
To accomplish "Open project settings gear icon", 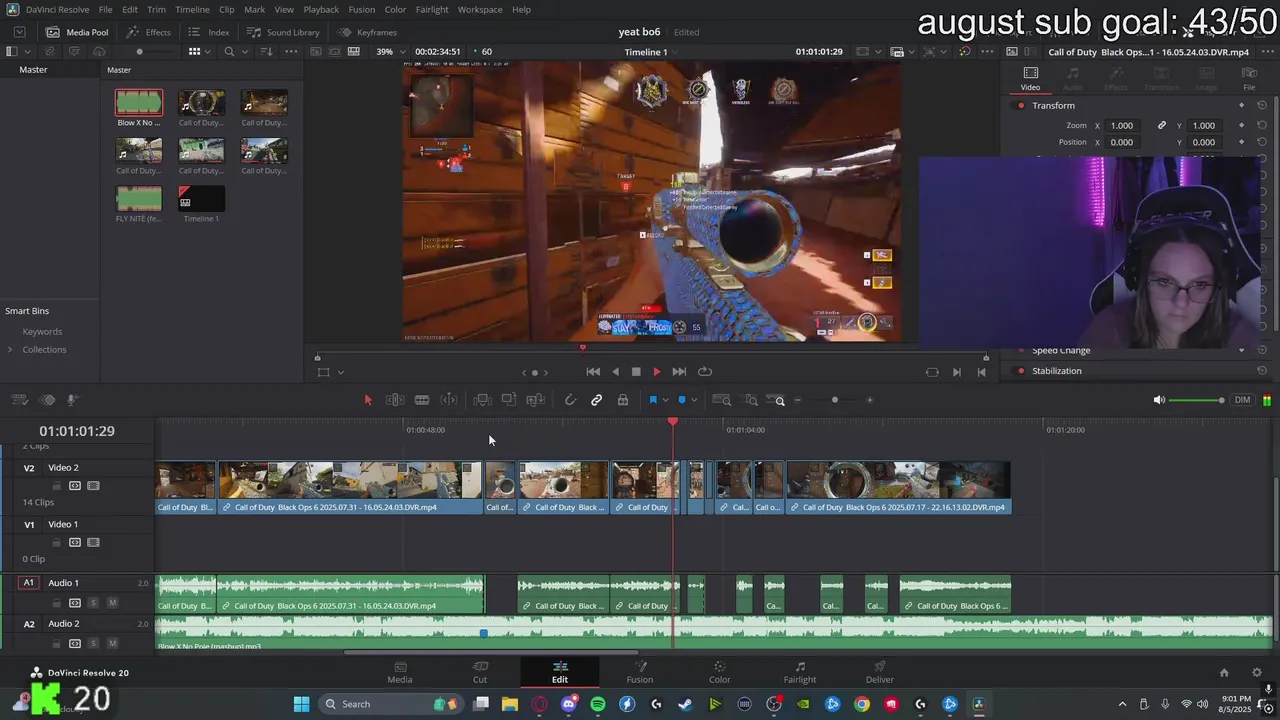I will coord(1257,673).
